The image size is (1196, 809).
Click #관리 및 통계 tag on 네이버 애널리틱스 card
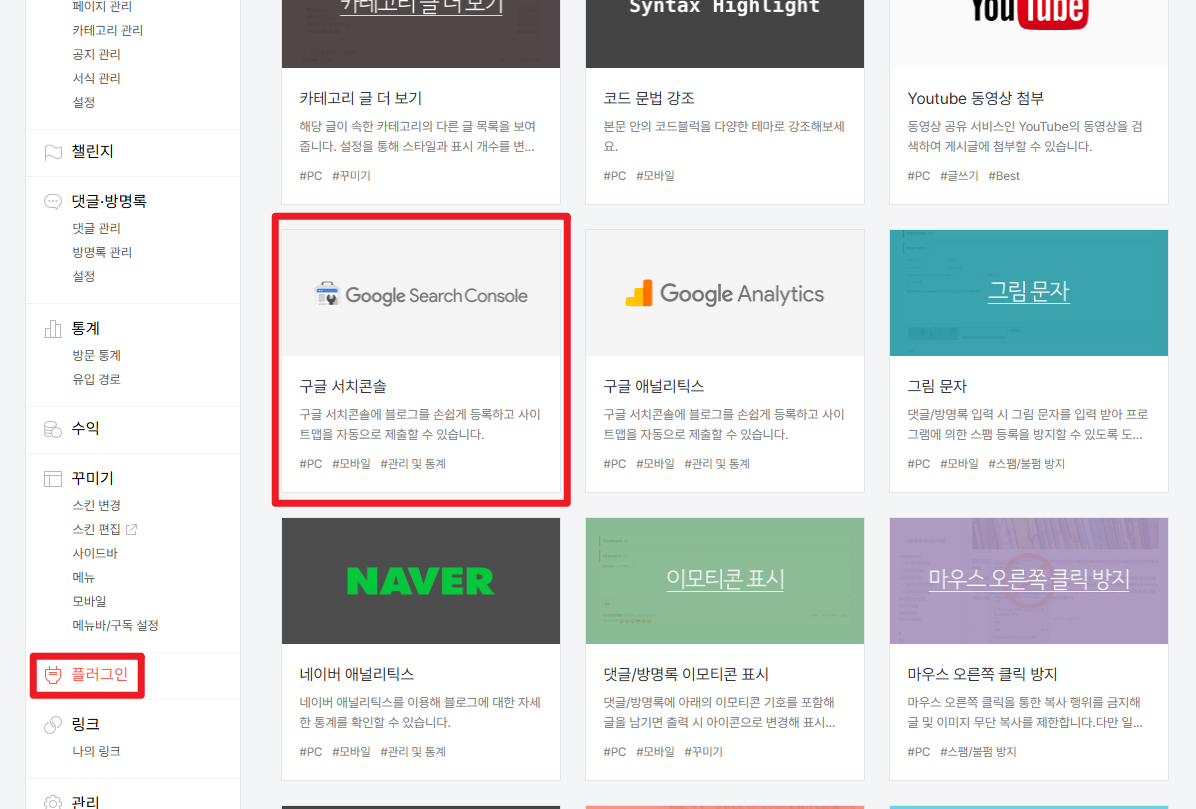[413, 753]
